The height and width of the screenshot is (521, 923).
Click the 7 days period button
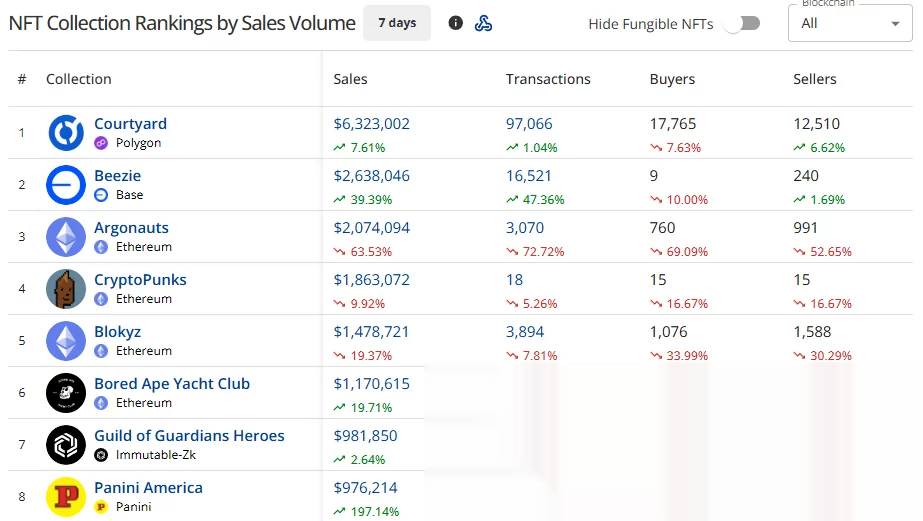397,23
